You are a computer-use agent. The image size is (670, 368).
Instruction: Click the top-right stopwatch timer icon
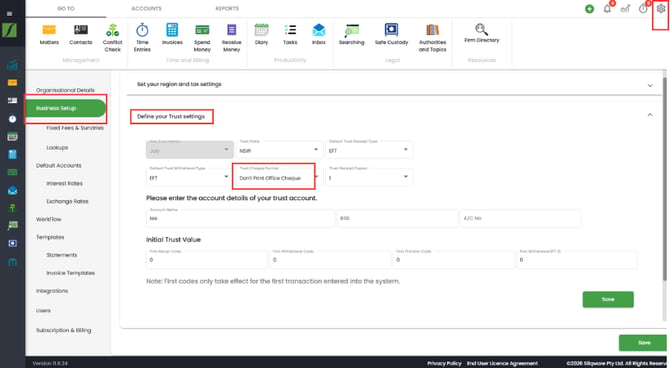643,9
